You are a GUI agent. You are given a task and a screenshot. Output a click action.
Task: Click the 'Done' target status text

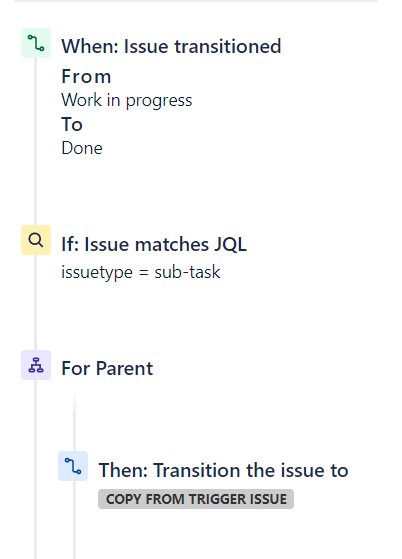click(82, 148)
